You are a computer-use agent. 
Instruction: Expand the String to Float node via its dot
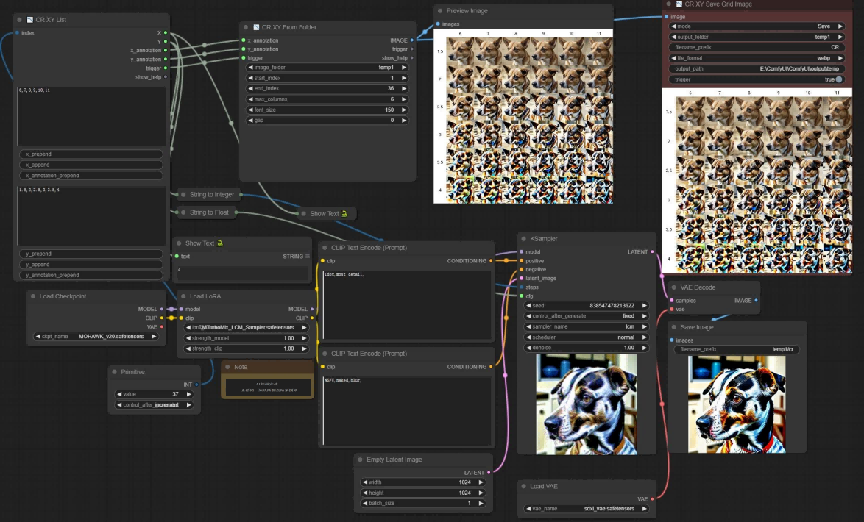coord(183,213)
